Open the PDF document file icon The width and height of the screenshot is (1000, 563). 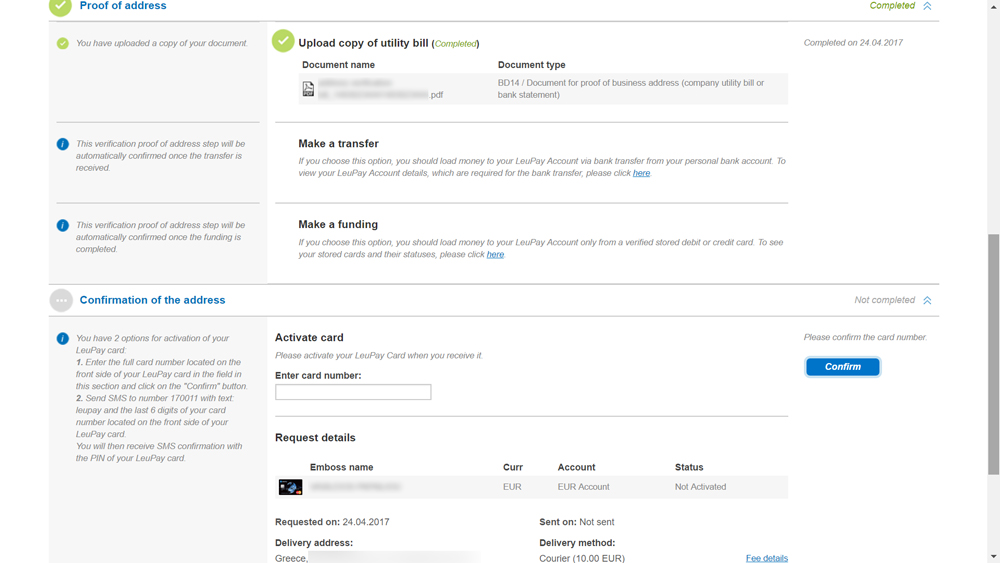308,89
